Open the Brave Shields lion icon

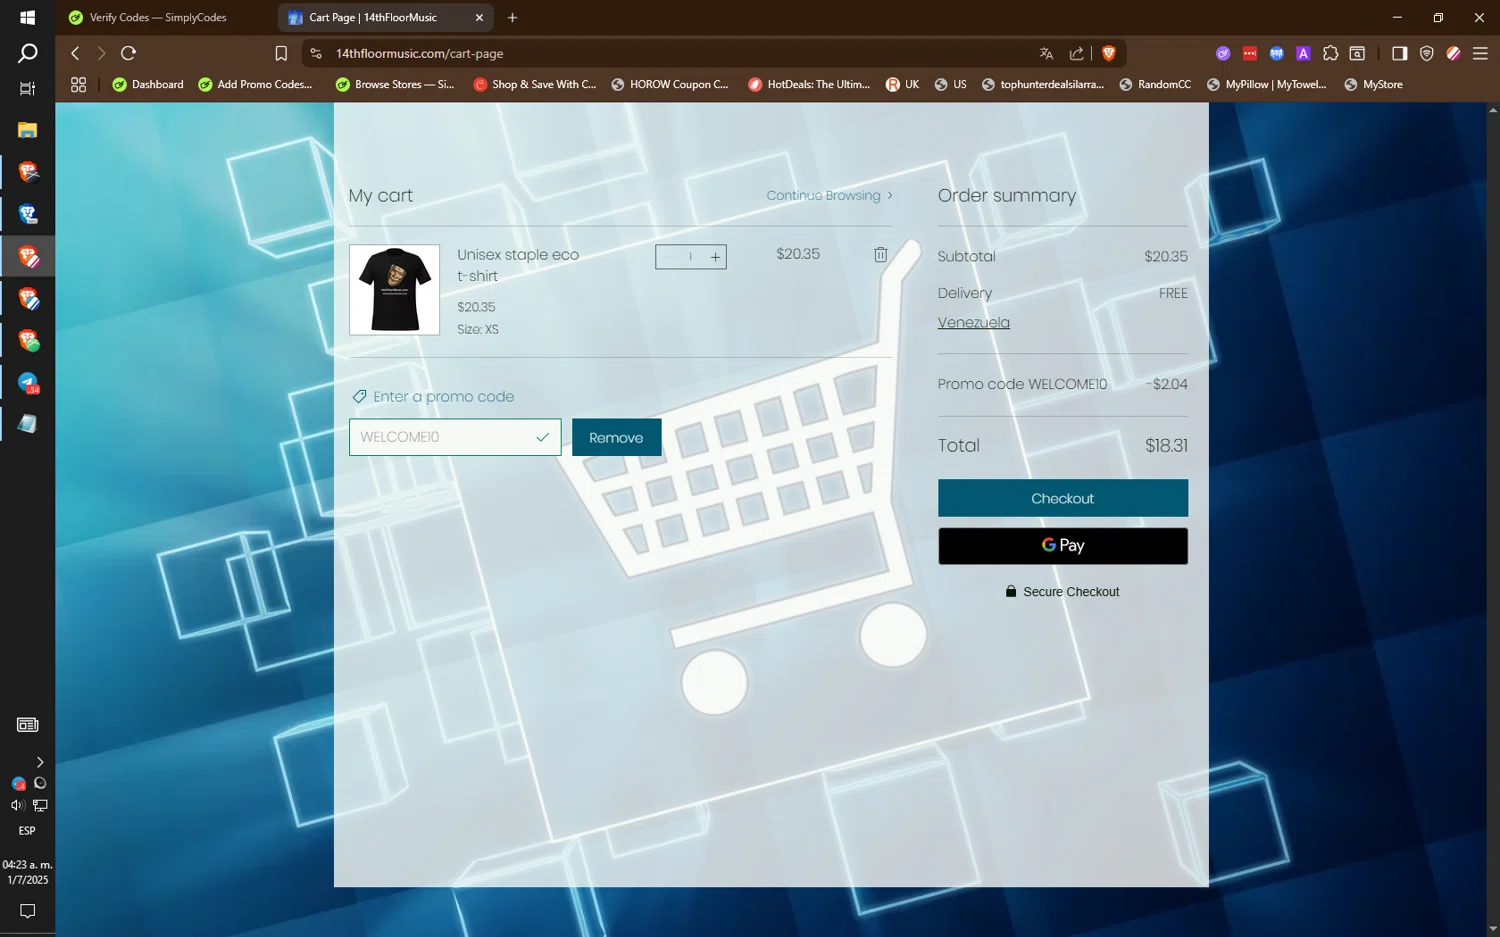[x=1109, y=53]
